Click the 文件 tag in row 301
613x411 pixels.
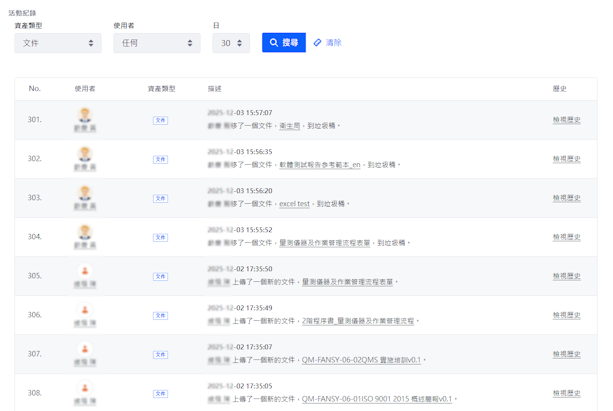[160, 120]
